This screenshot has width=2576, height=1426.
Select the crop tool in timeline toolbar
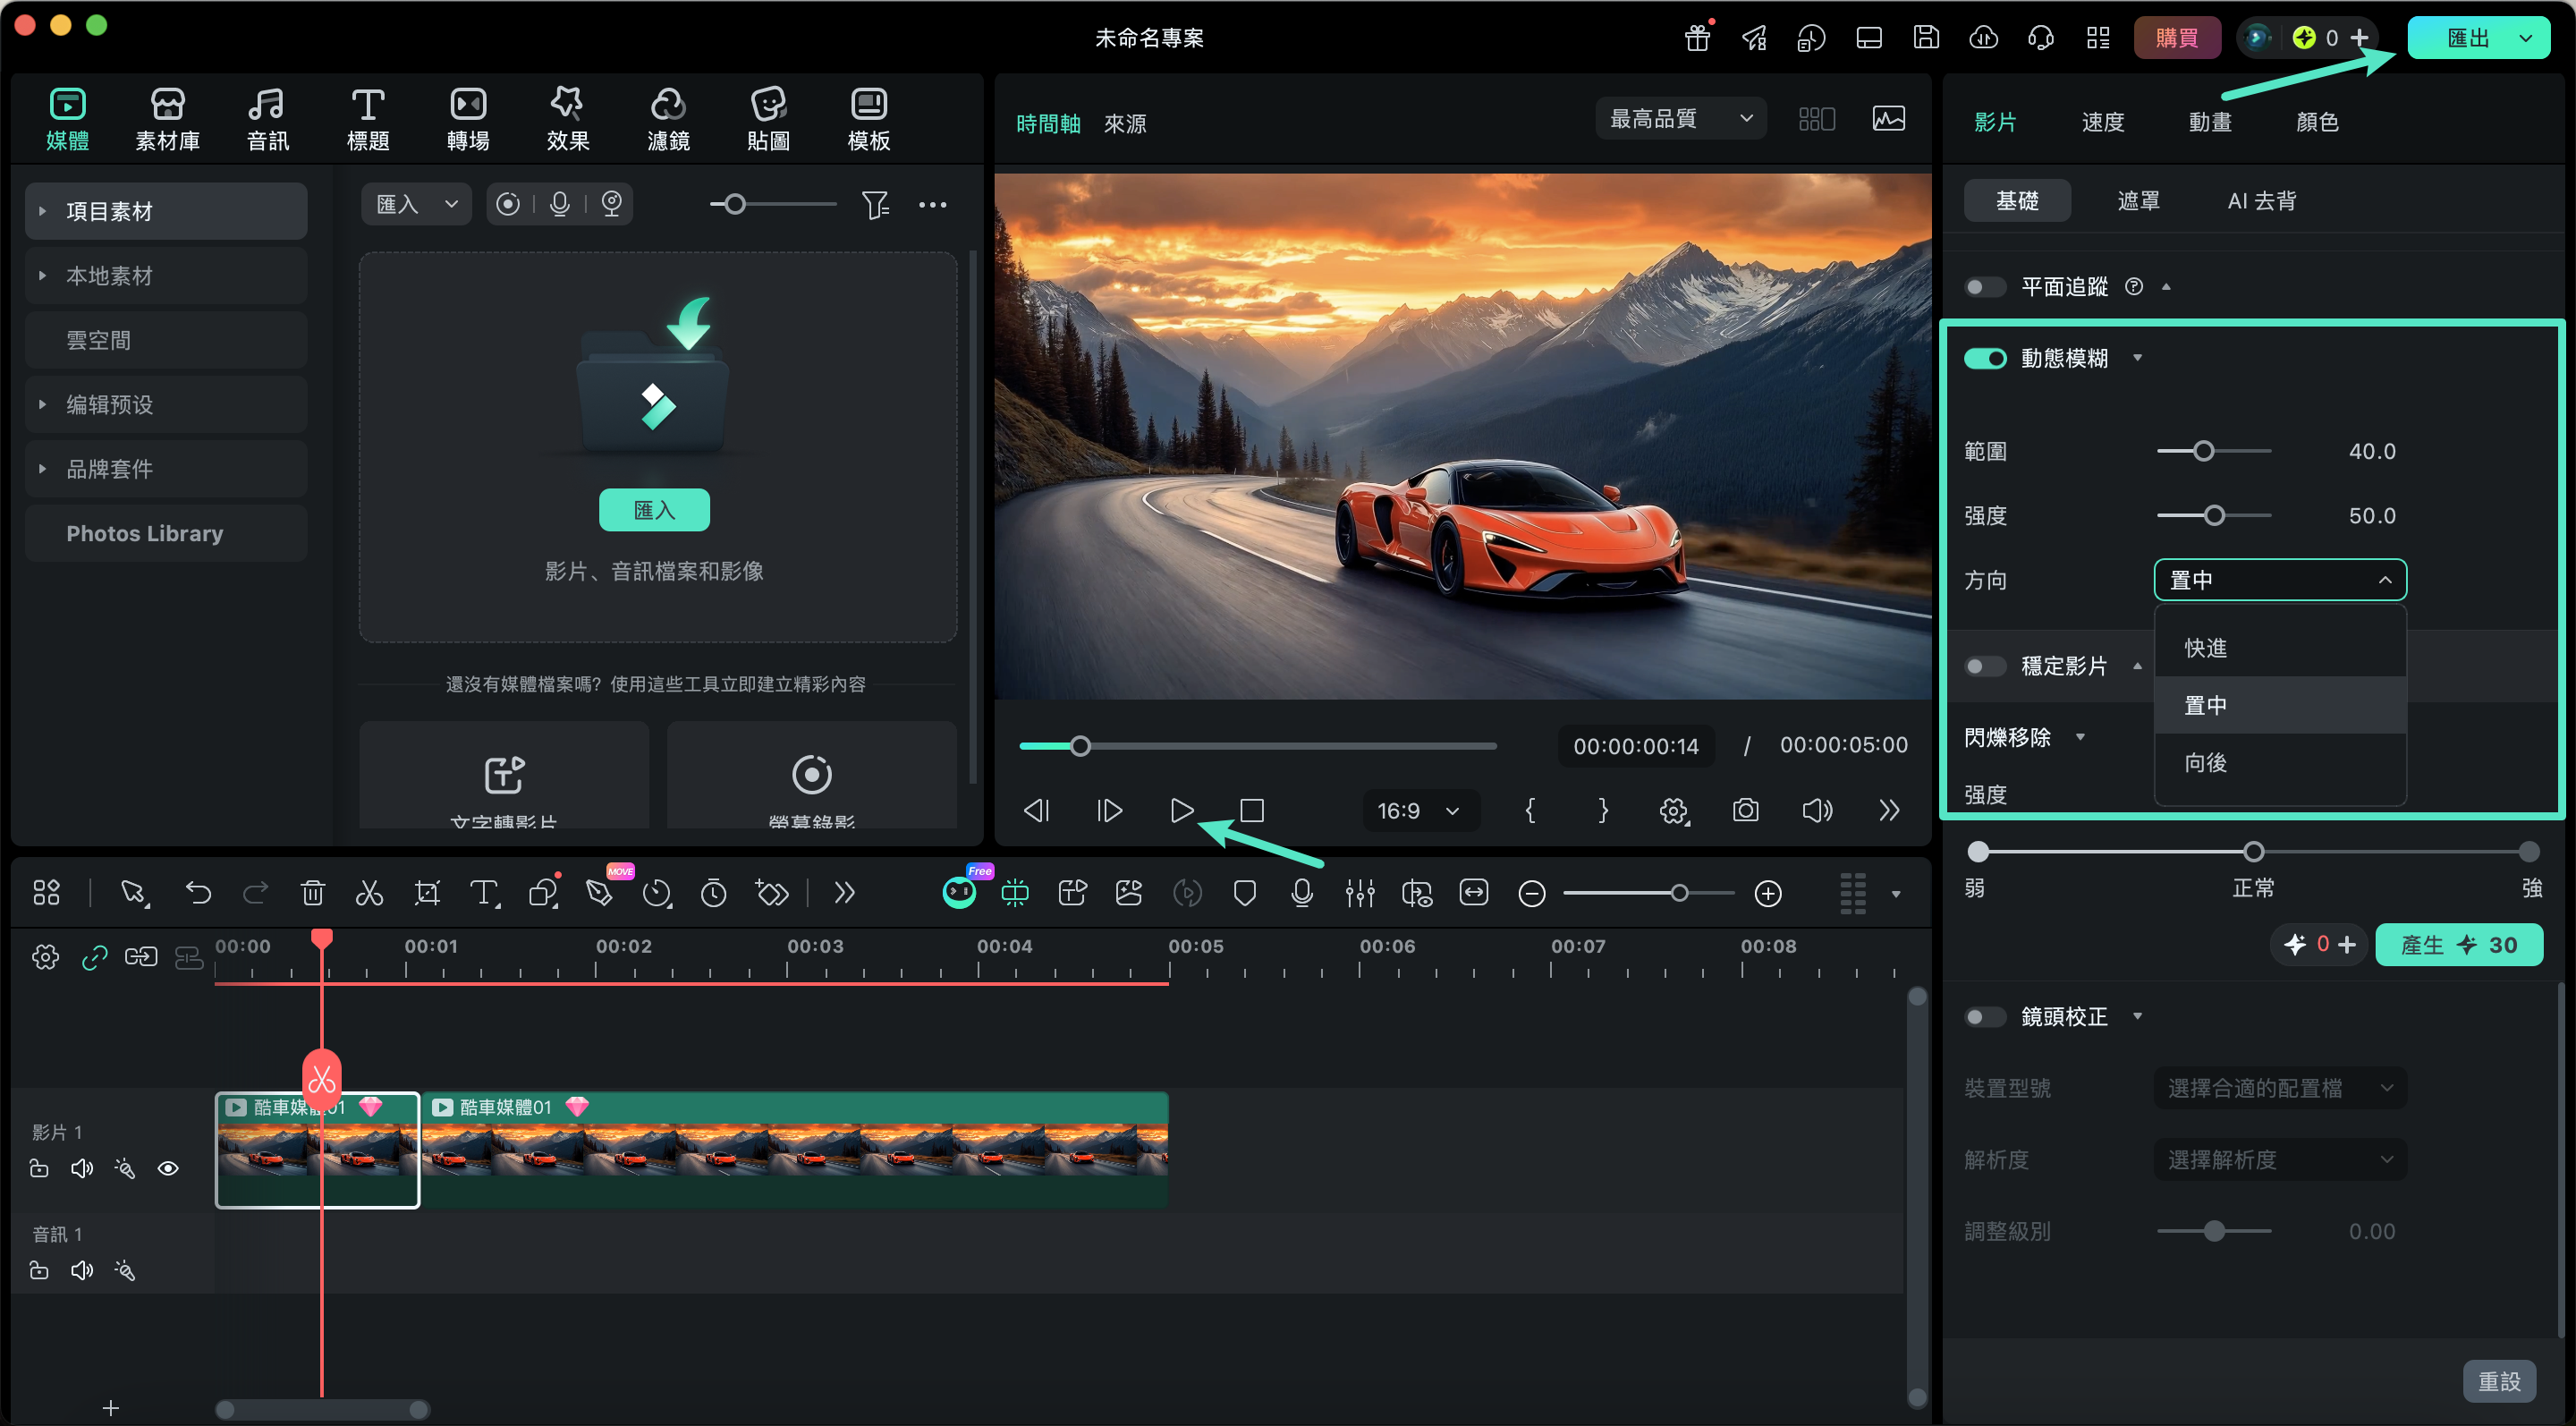[x=427, y=892]
